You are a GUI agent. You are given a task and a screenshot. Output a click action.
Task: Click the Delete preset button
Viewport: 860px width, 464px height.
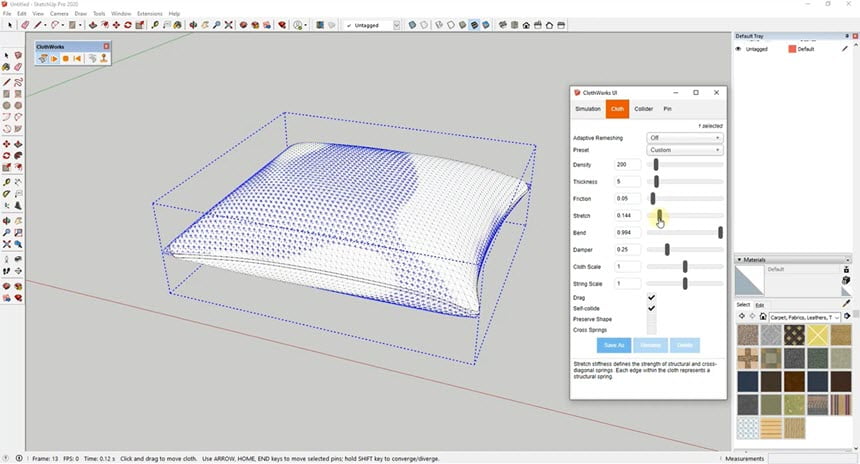click(x=684, y=345)
